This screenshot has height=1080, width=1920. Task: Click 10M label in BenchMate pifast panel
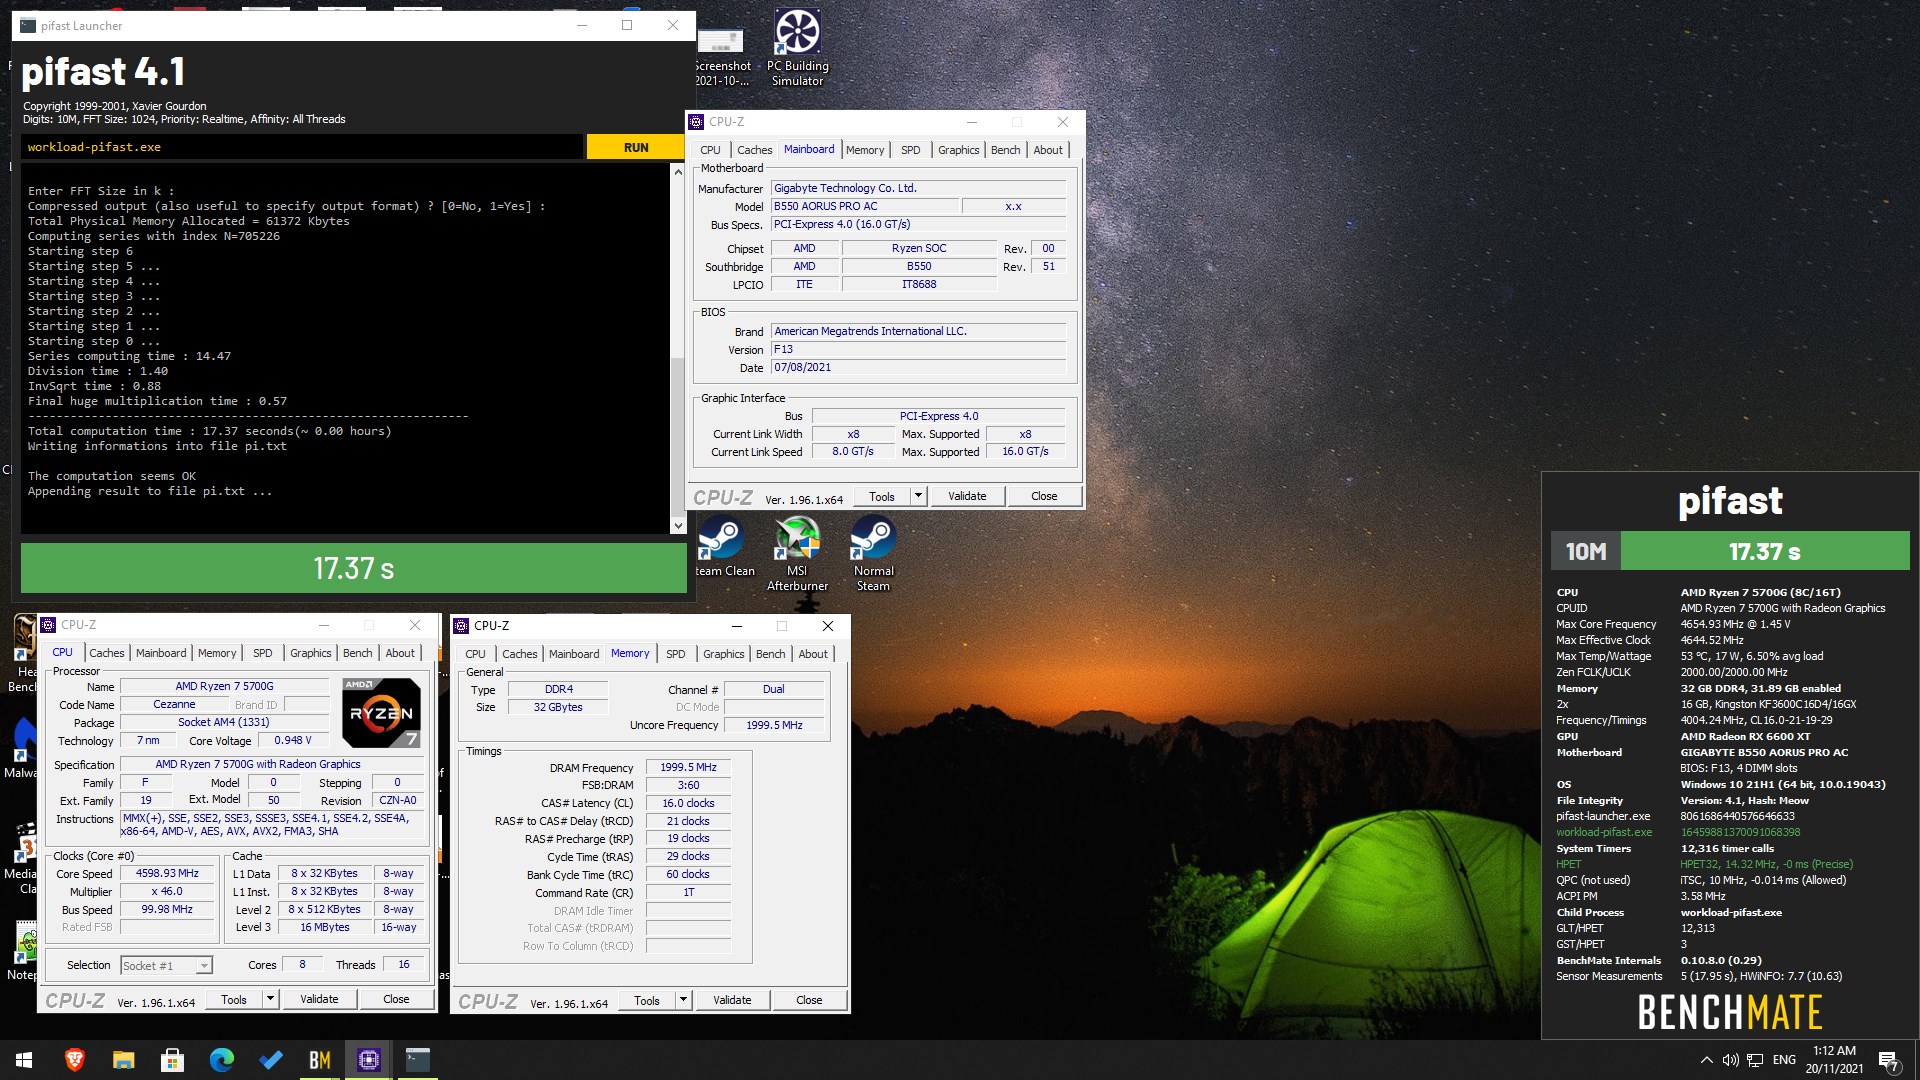point(1586,551)
